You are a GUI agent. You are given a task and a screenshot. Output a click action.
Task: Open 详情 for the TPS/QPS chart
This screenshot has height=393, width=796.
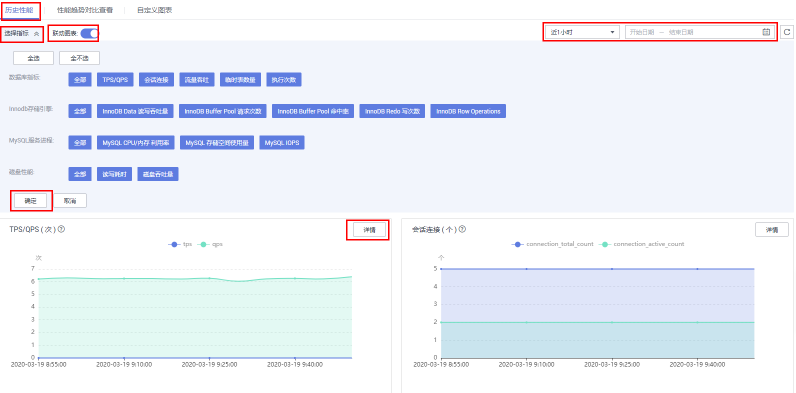369,230
